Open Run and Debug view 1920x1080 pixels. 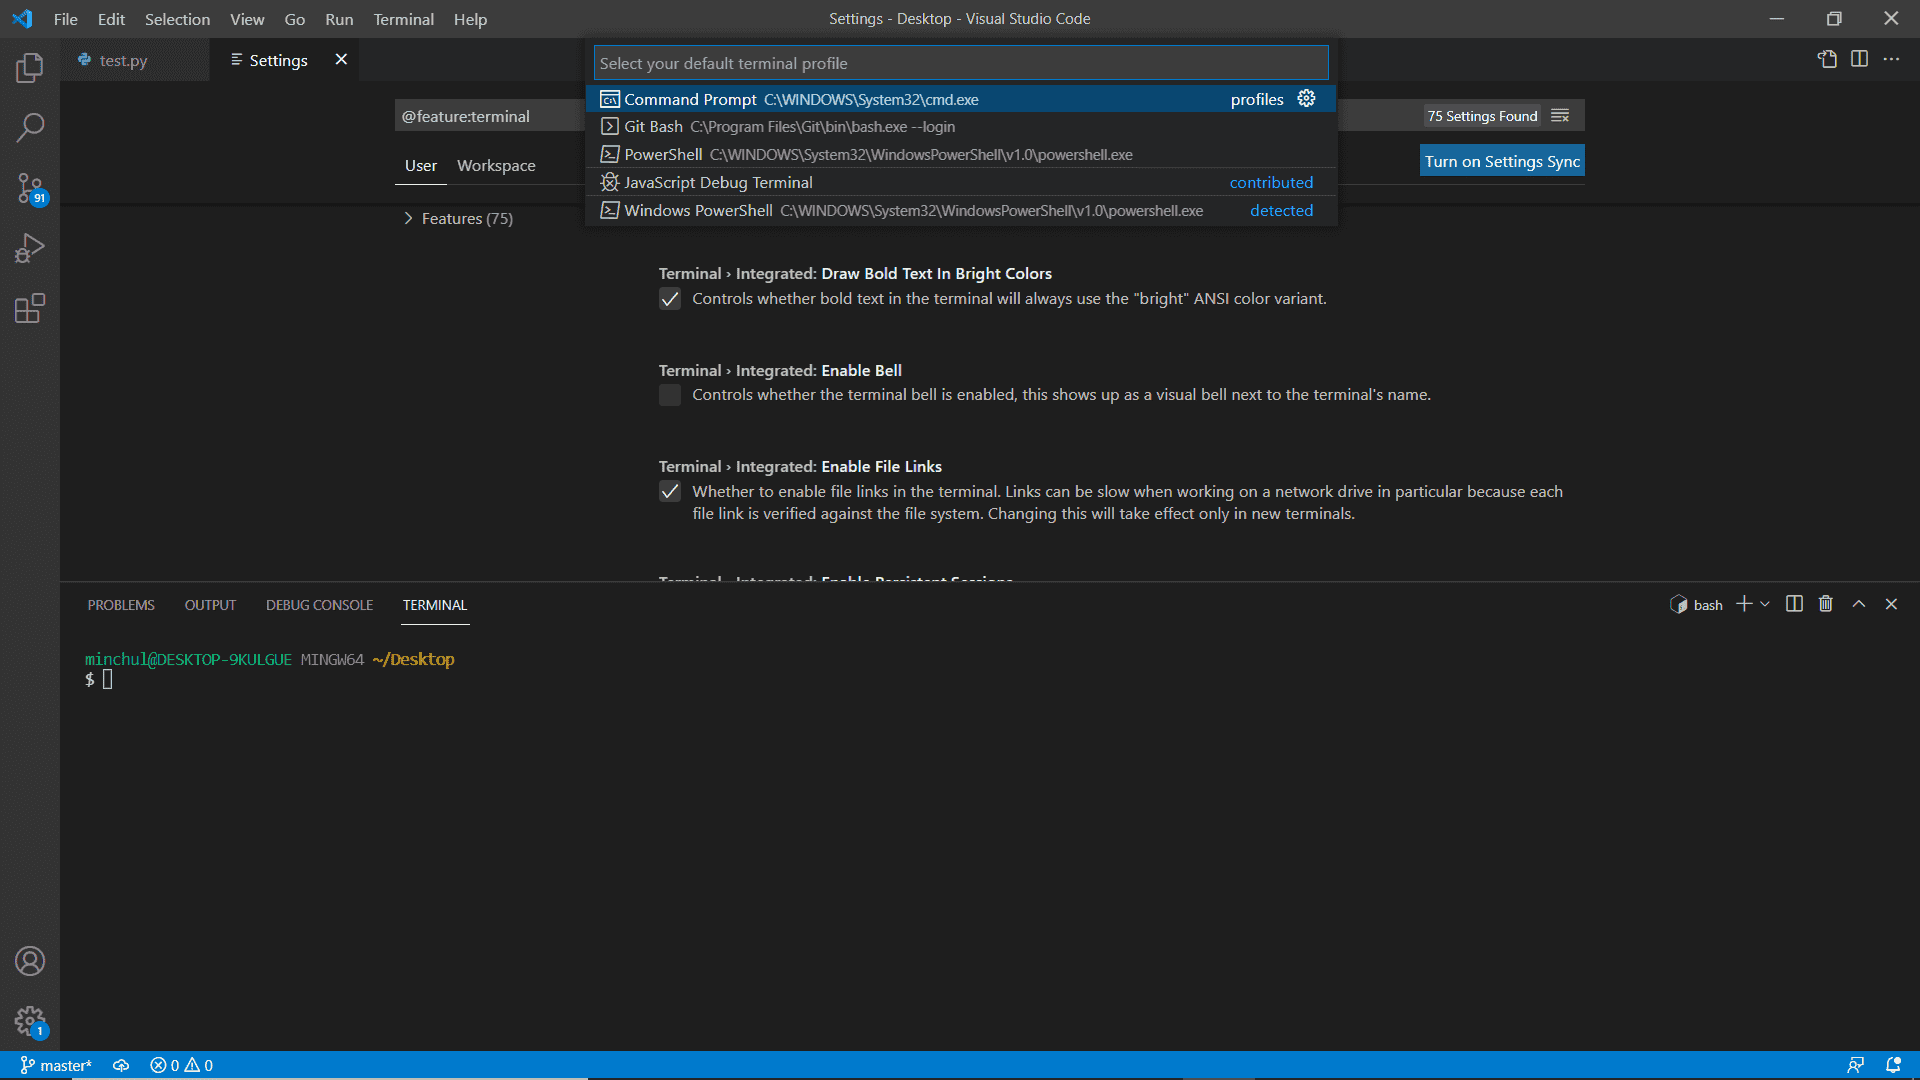pos(30,248)
